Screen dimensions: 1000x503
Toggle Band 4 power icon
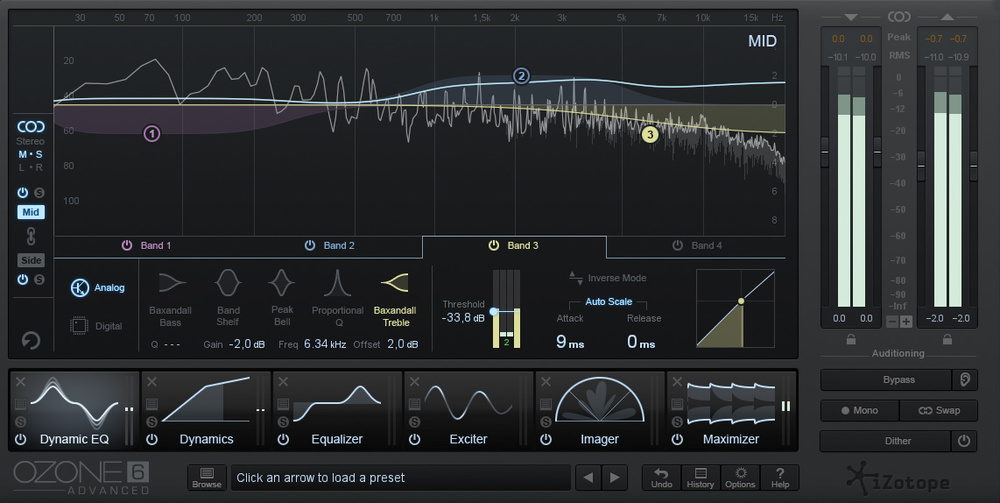click(x=677, y=245)
